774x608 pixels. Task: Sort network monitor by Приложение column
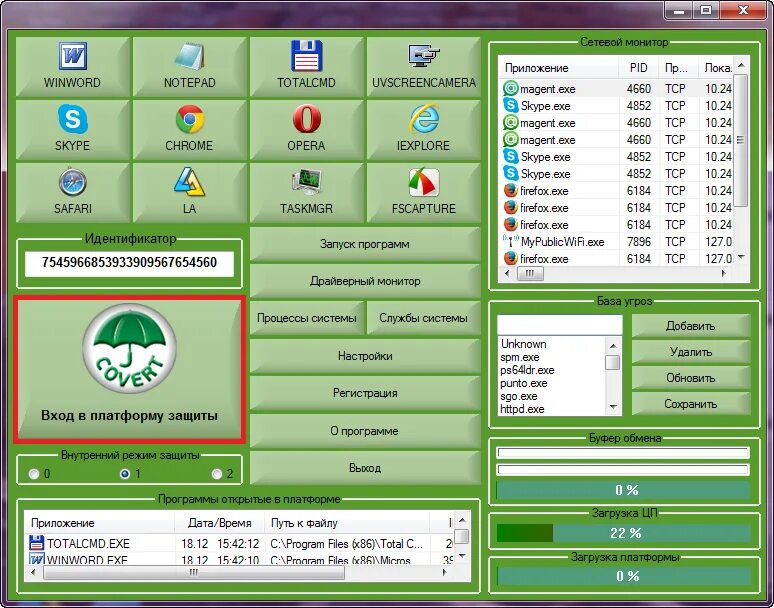pos(558,68)
